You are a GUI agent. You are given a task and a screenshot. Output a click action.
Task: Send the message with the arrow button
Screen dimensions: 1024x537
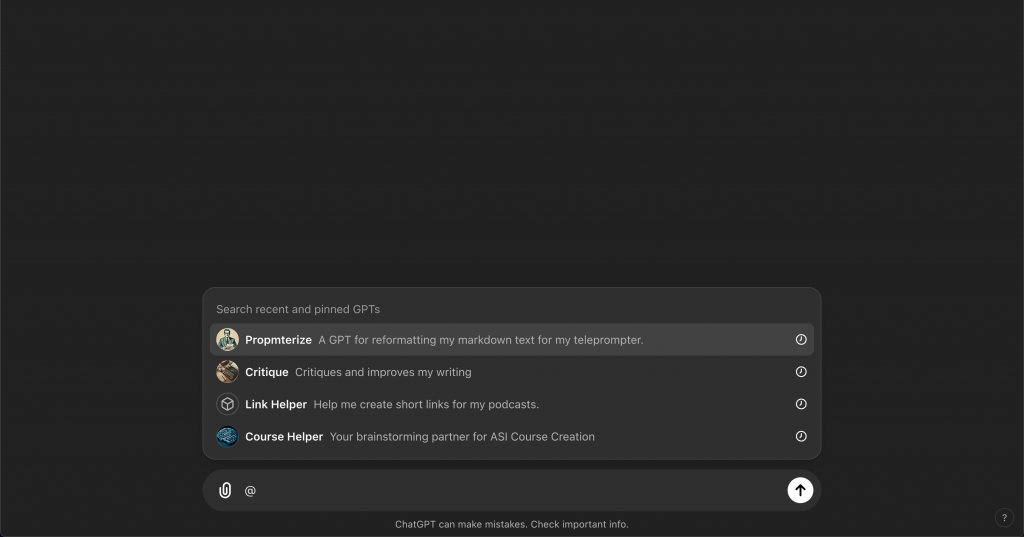tap(800, 490)
